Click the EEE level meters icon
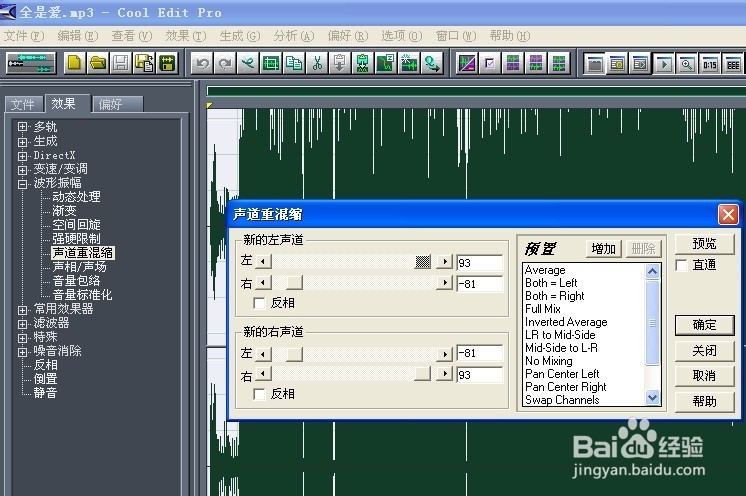The image size is (746, 496). (733, 64)
